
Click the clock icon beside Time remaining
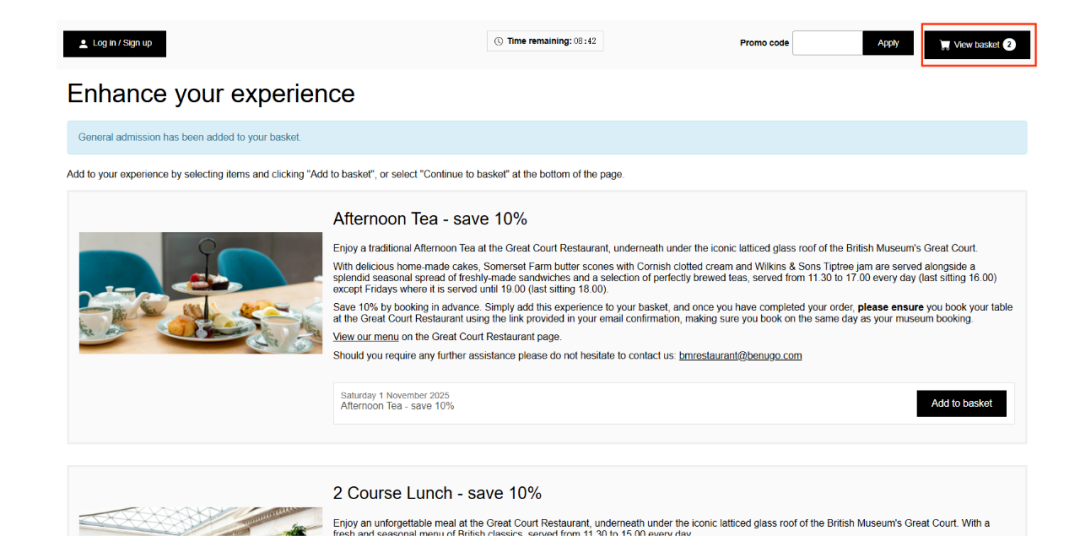pos(499,42)
